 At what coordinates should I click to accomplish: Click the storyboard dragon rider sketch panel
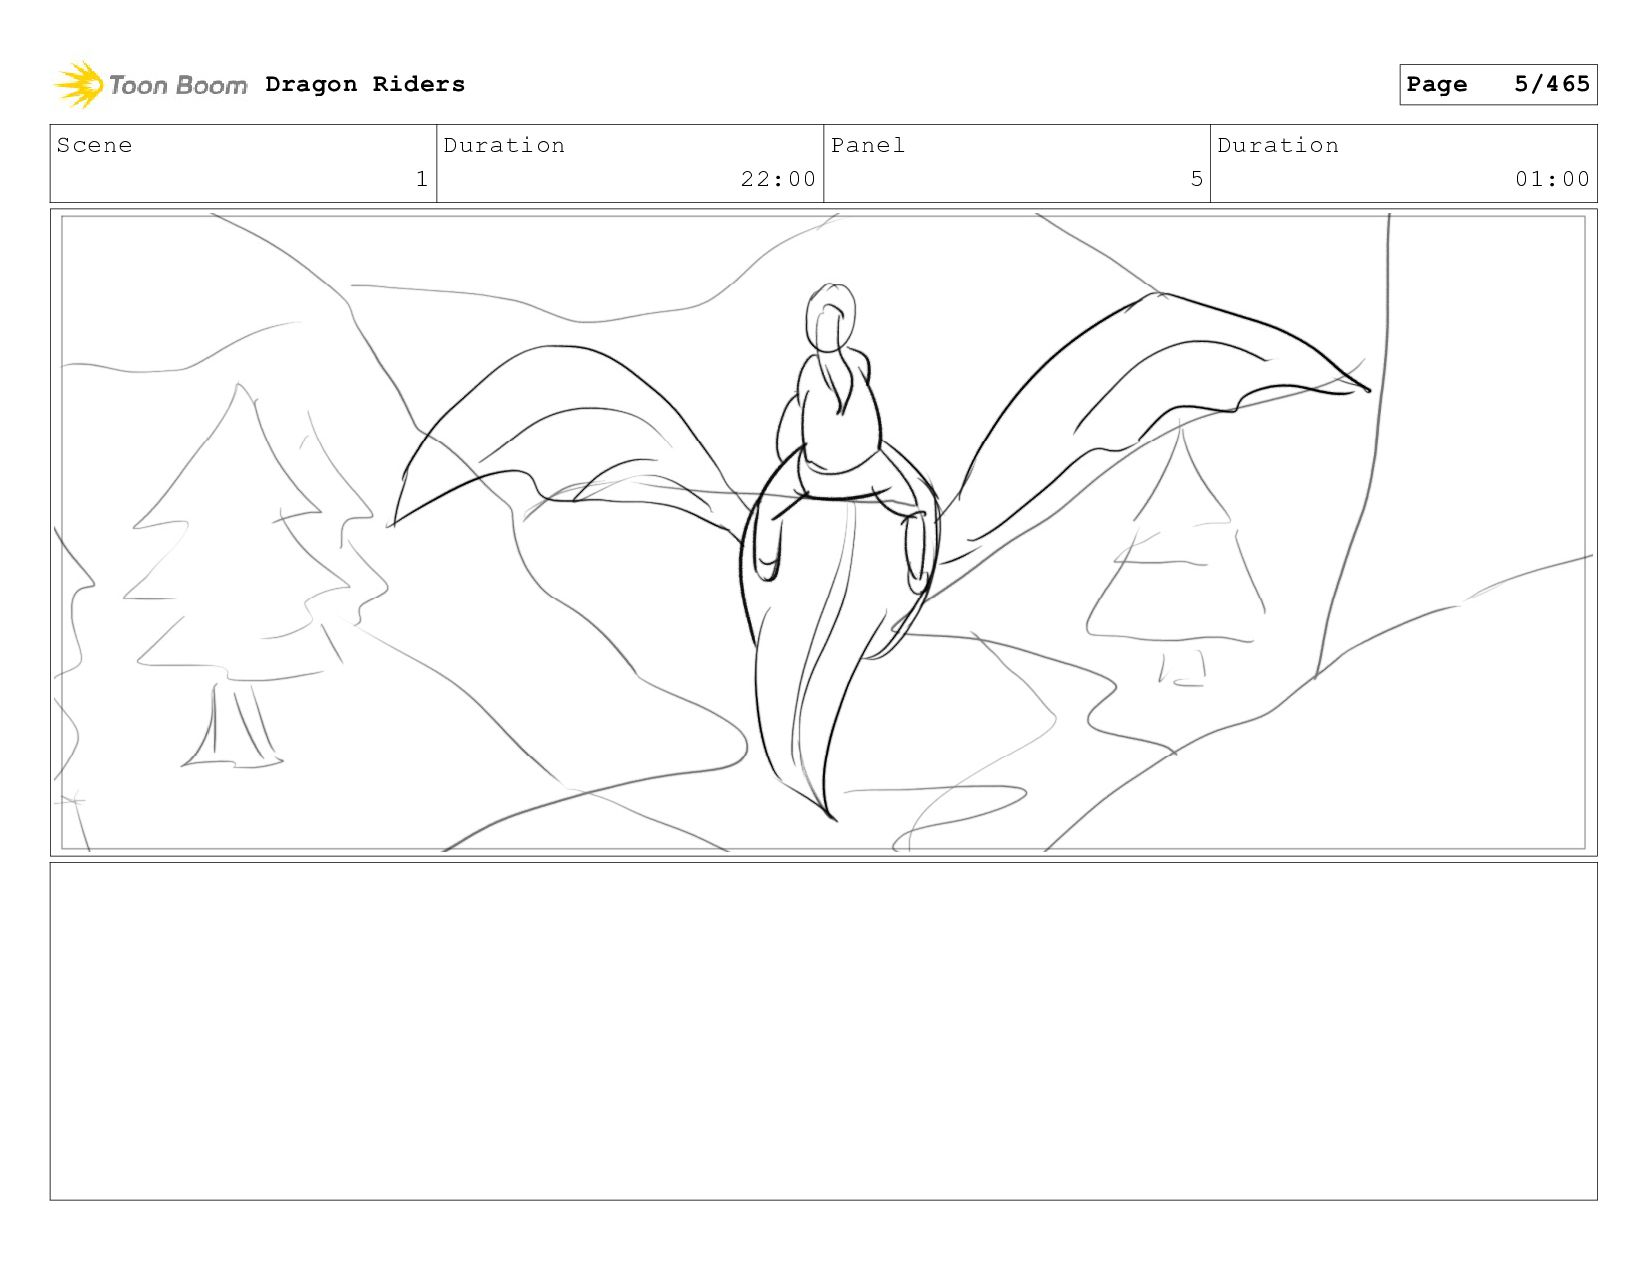tap(823, 532)
